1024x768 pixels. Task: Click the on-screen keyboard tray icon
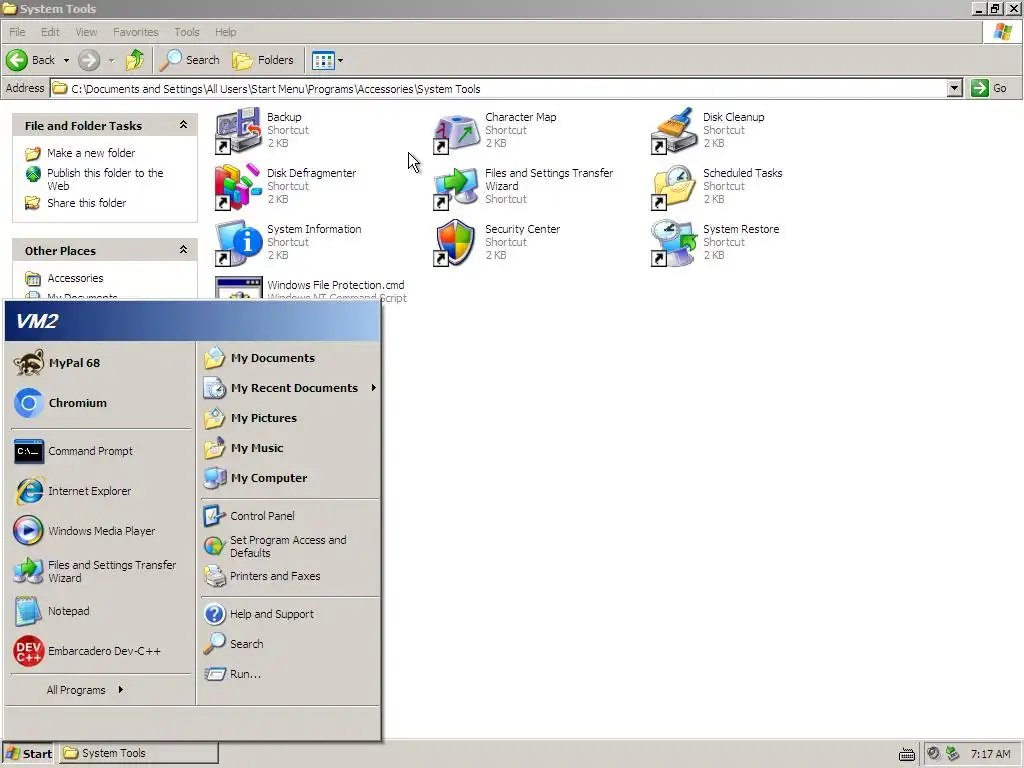pyautogui.click(x=906, y=755)
